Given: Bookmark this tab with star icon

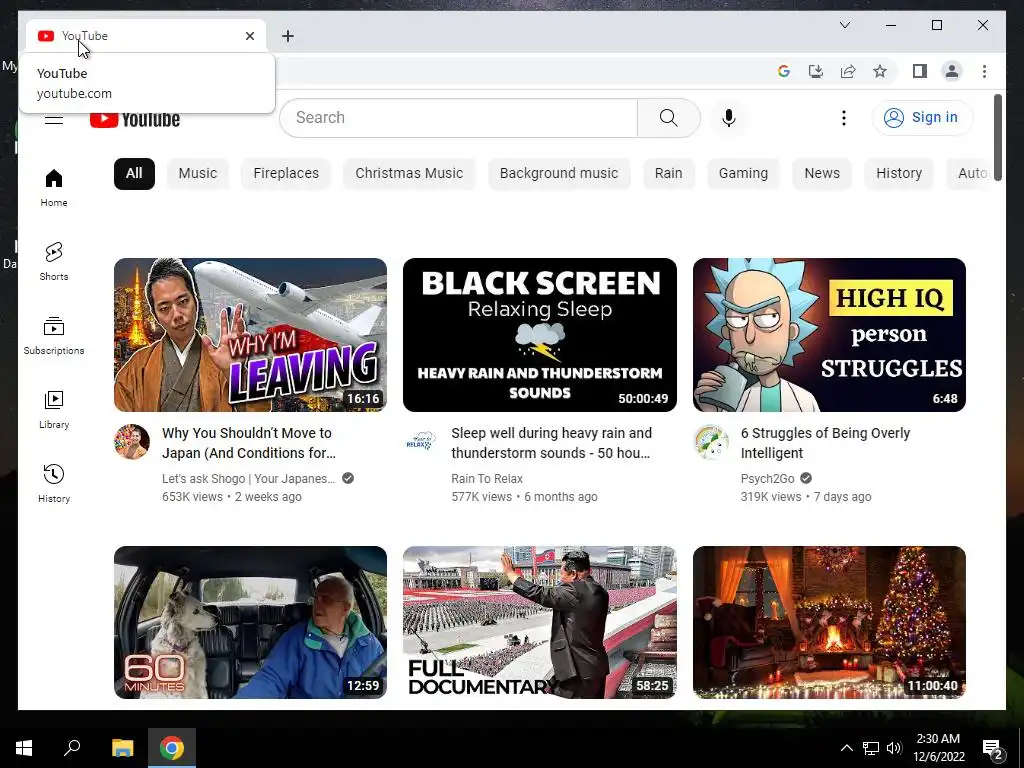Looking at the screenshot, I should [880, 71].
